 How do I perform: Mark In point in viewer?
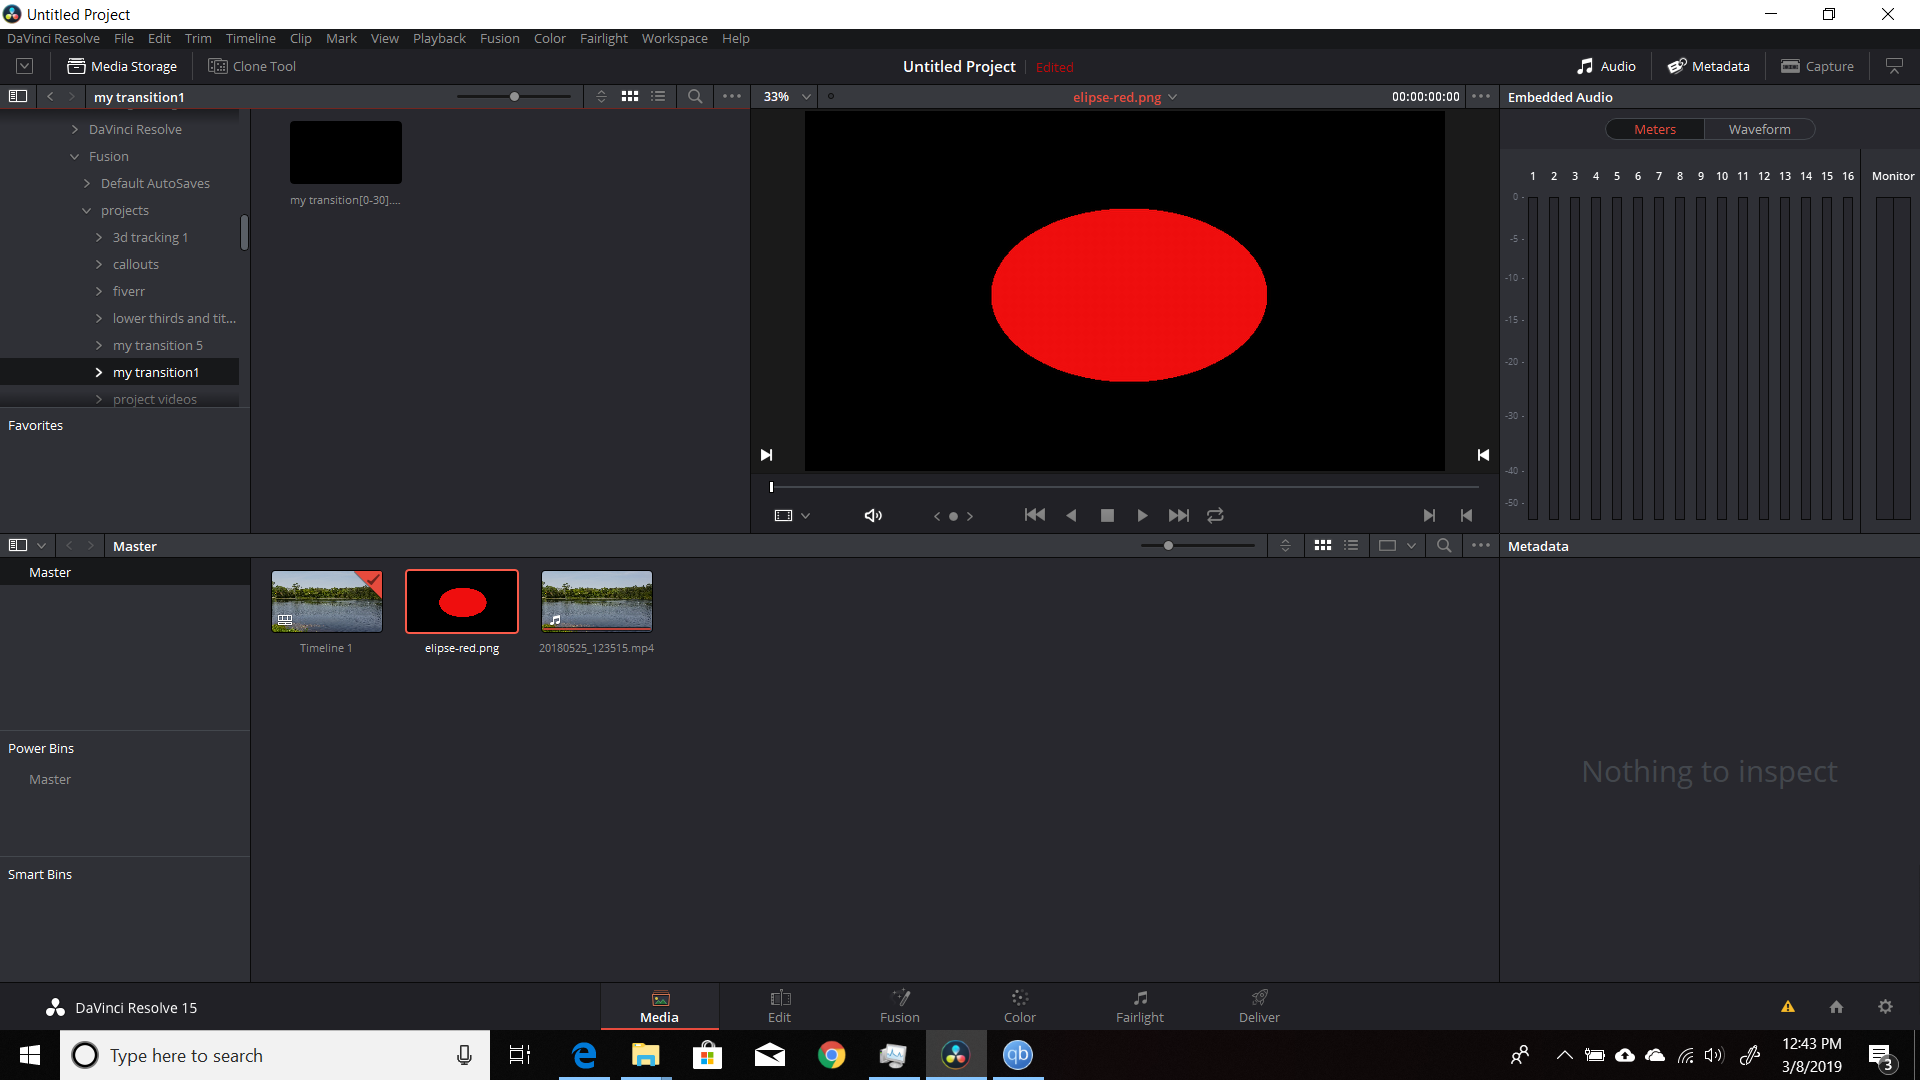(1429, 516)
